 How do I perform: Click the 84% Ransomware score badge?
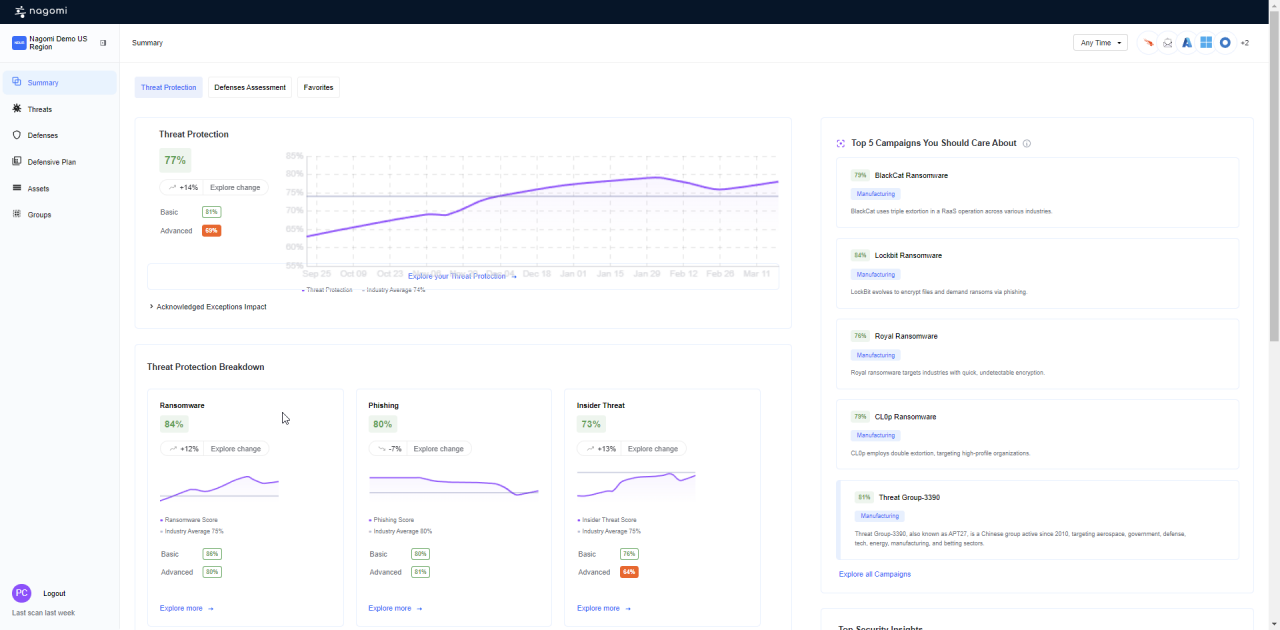174,424
